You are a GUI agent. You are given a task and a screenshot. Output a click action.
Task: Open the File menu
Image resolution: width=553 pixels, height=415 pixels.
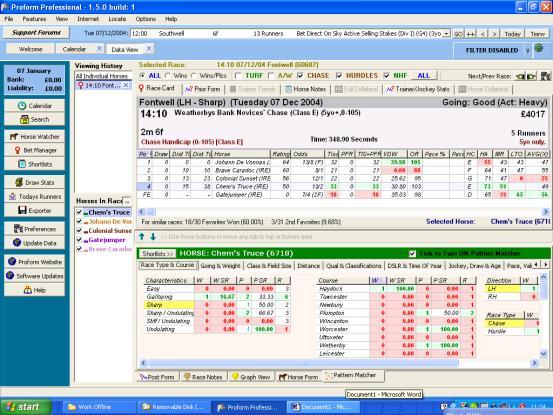(x=9, y=19)
